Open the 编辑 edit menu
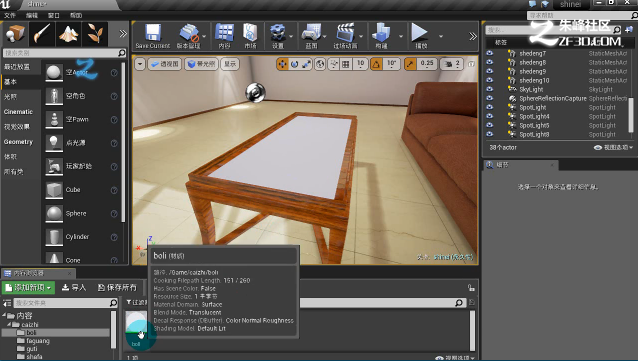Image resolution: width=638 pixels, height=361 pixels. pyautogui.click(x=32, y=15)
